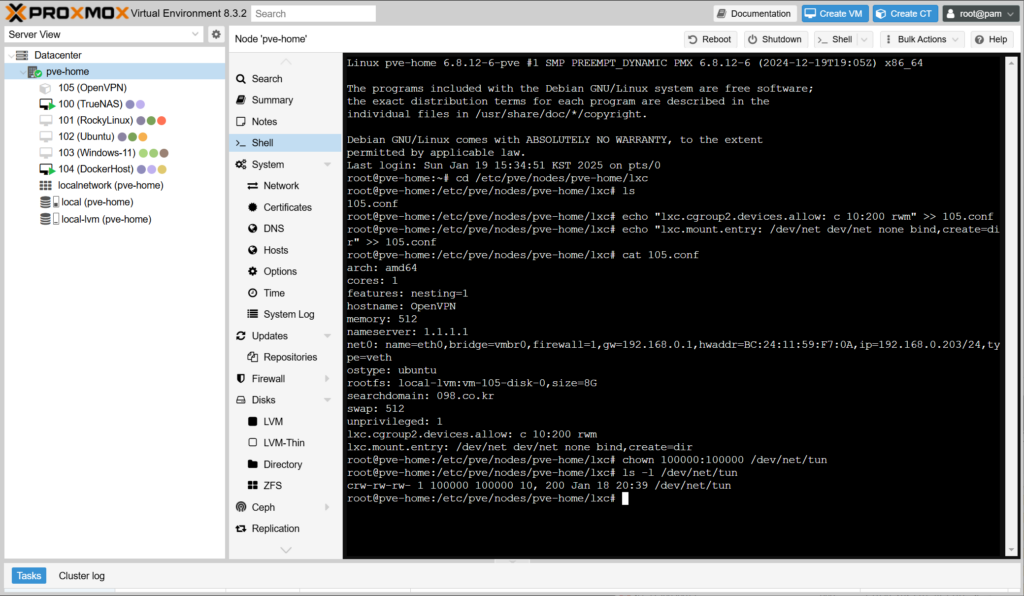Image resolution: width=1024 pixels, height=596 pixels.
Task: Expand the Ceph submenu
Action: 327,508
